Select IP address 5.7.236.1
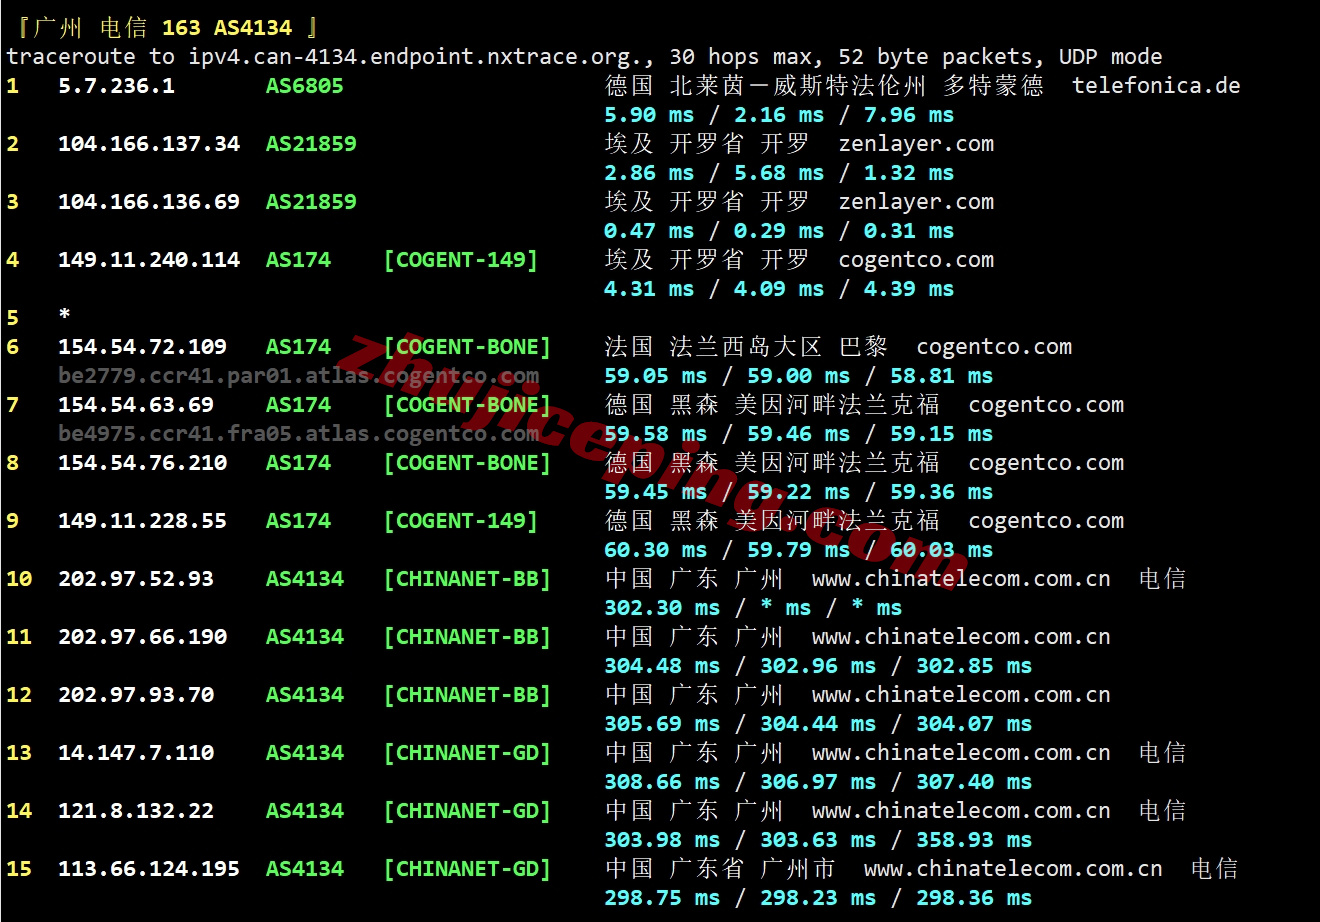The image size is (1320, 922). 116,86
